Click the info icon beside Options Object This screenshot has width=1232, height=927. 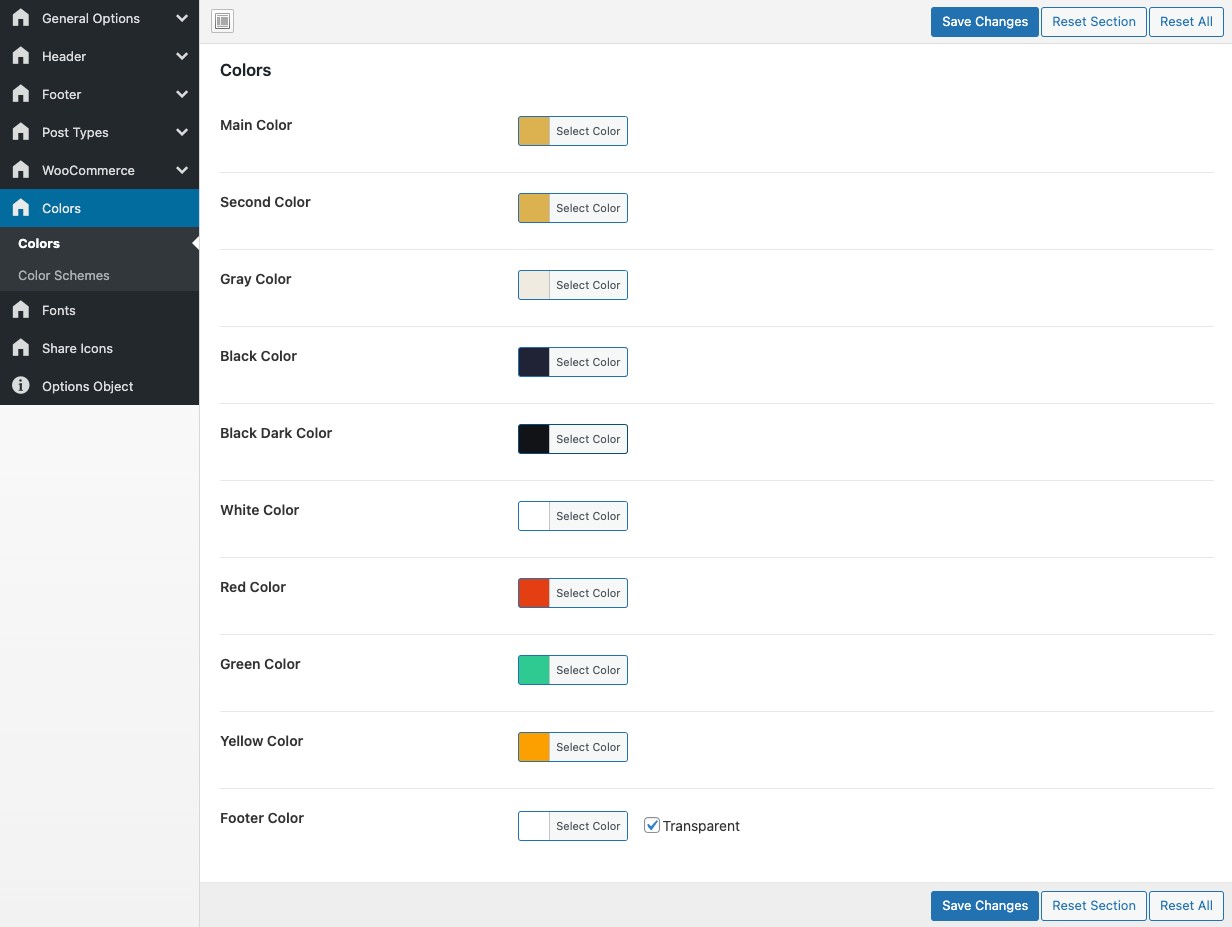click(21, 386)
